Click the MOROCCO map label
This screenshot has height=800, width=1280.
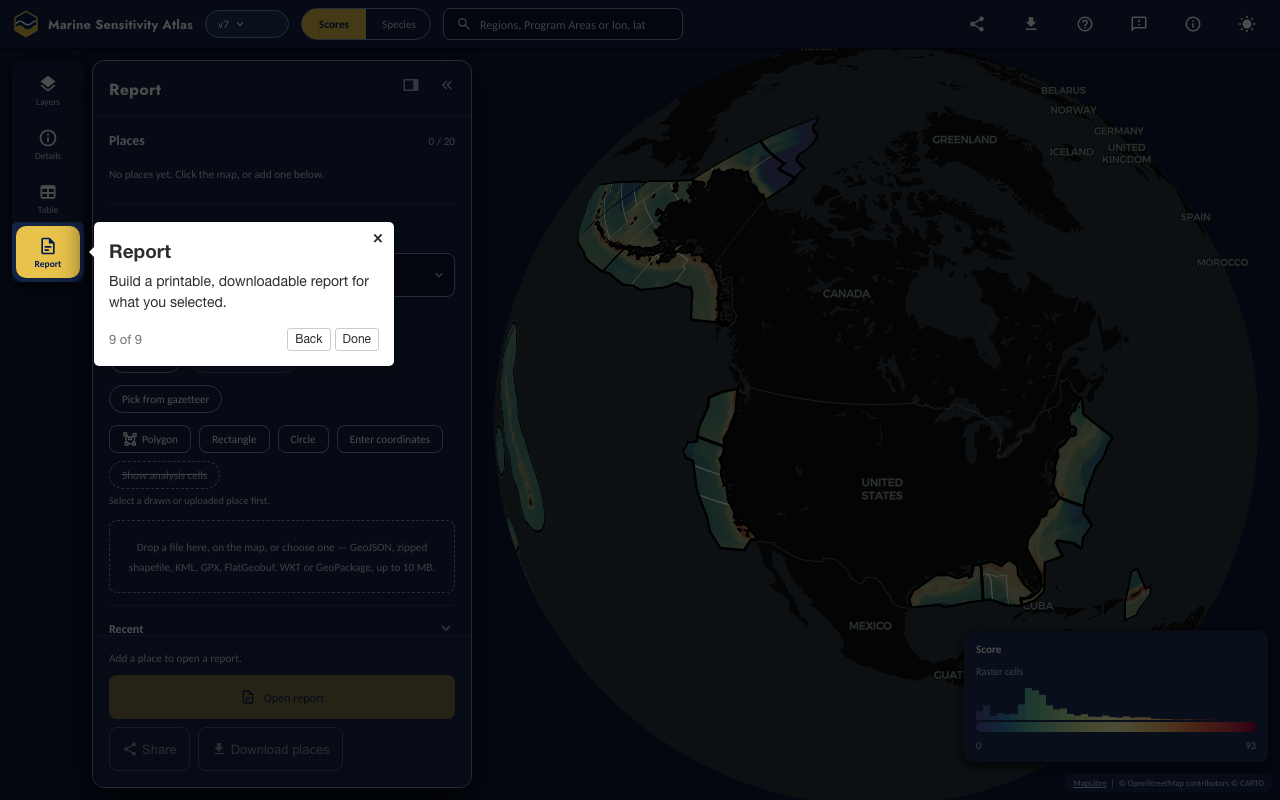(1222, 262)
